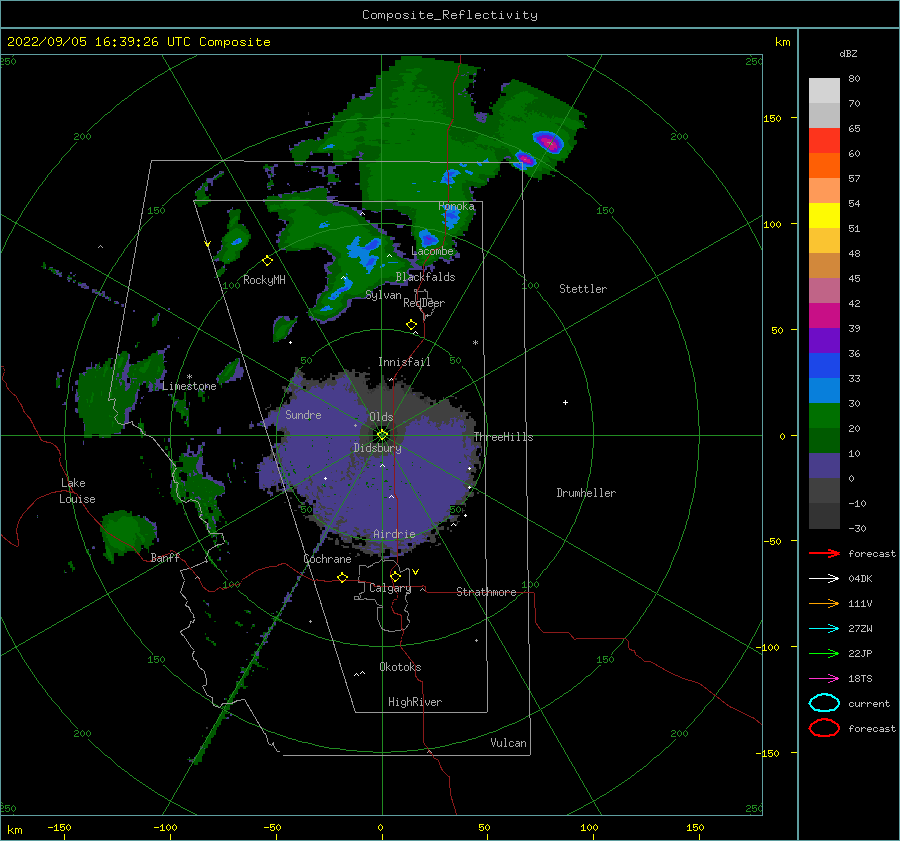Click the Strathmore city label
This screenshot has height=841, width=900.
(x=486, y=592)
